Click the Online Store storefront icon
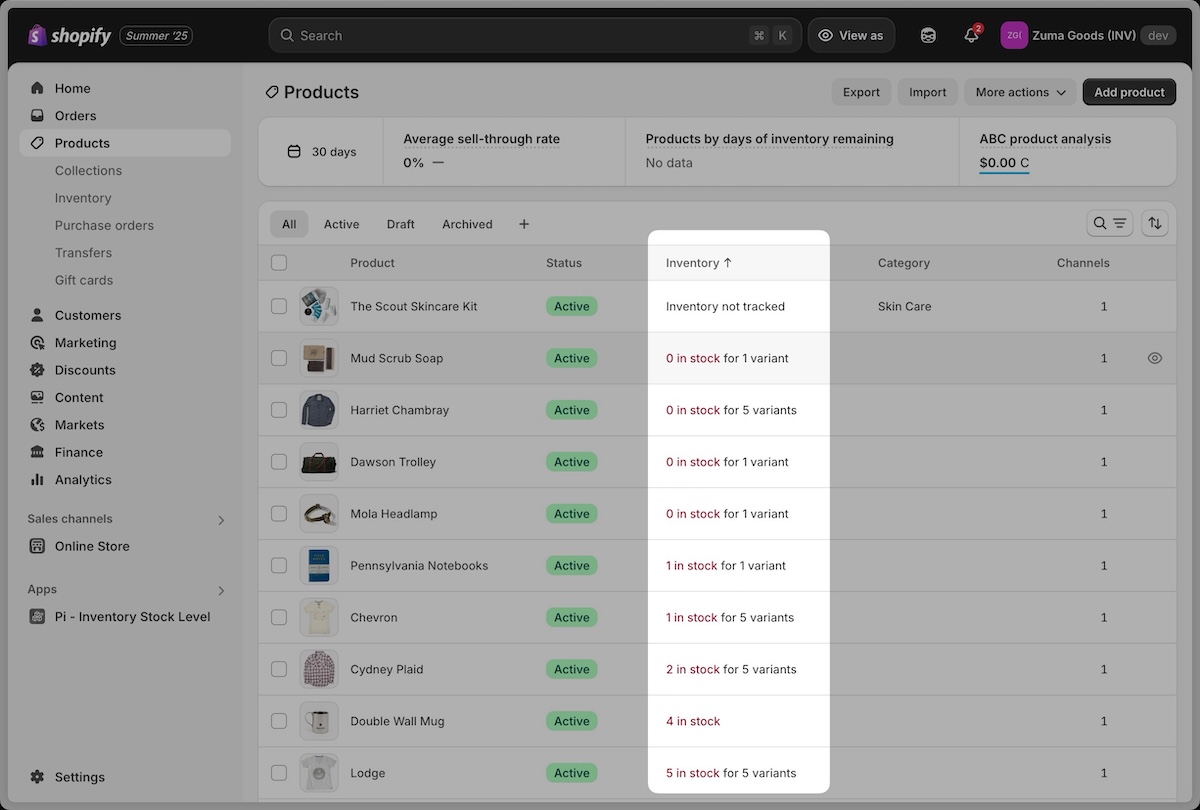This screenshot has height=810, width=1200. tap(37, 546)
